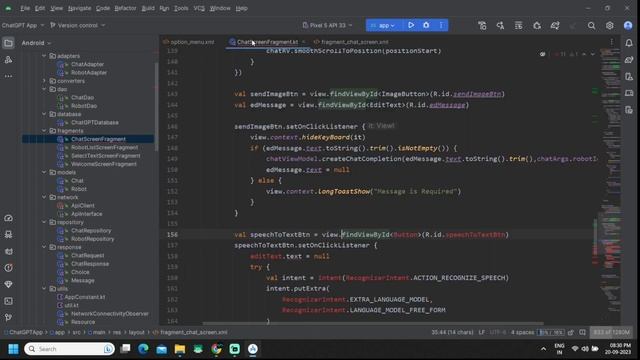Click the project tree vertical scrollbar
Viewport: 640px width, 360px height.
[x=156, y=106]
